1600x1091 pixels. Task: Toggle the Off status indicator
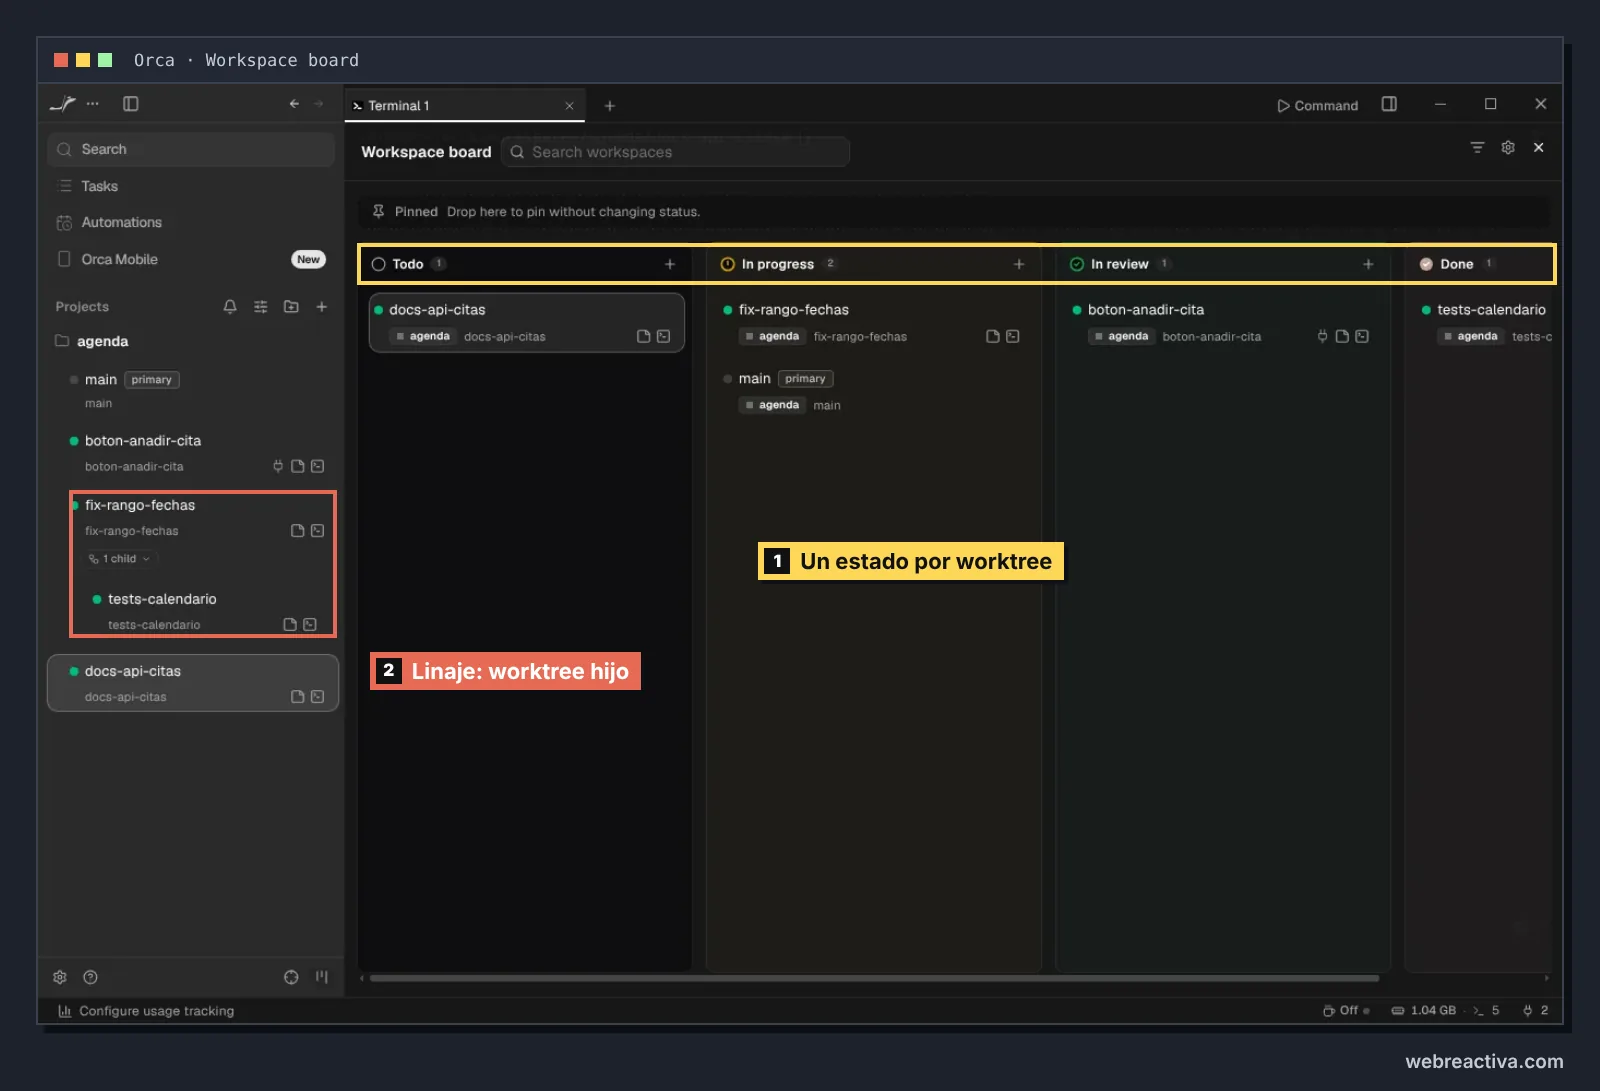point(1346,1011)
